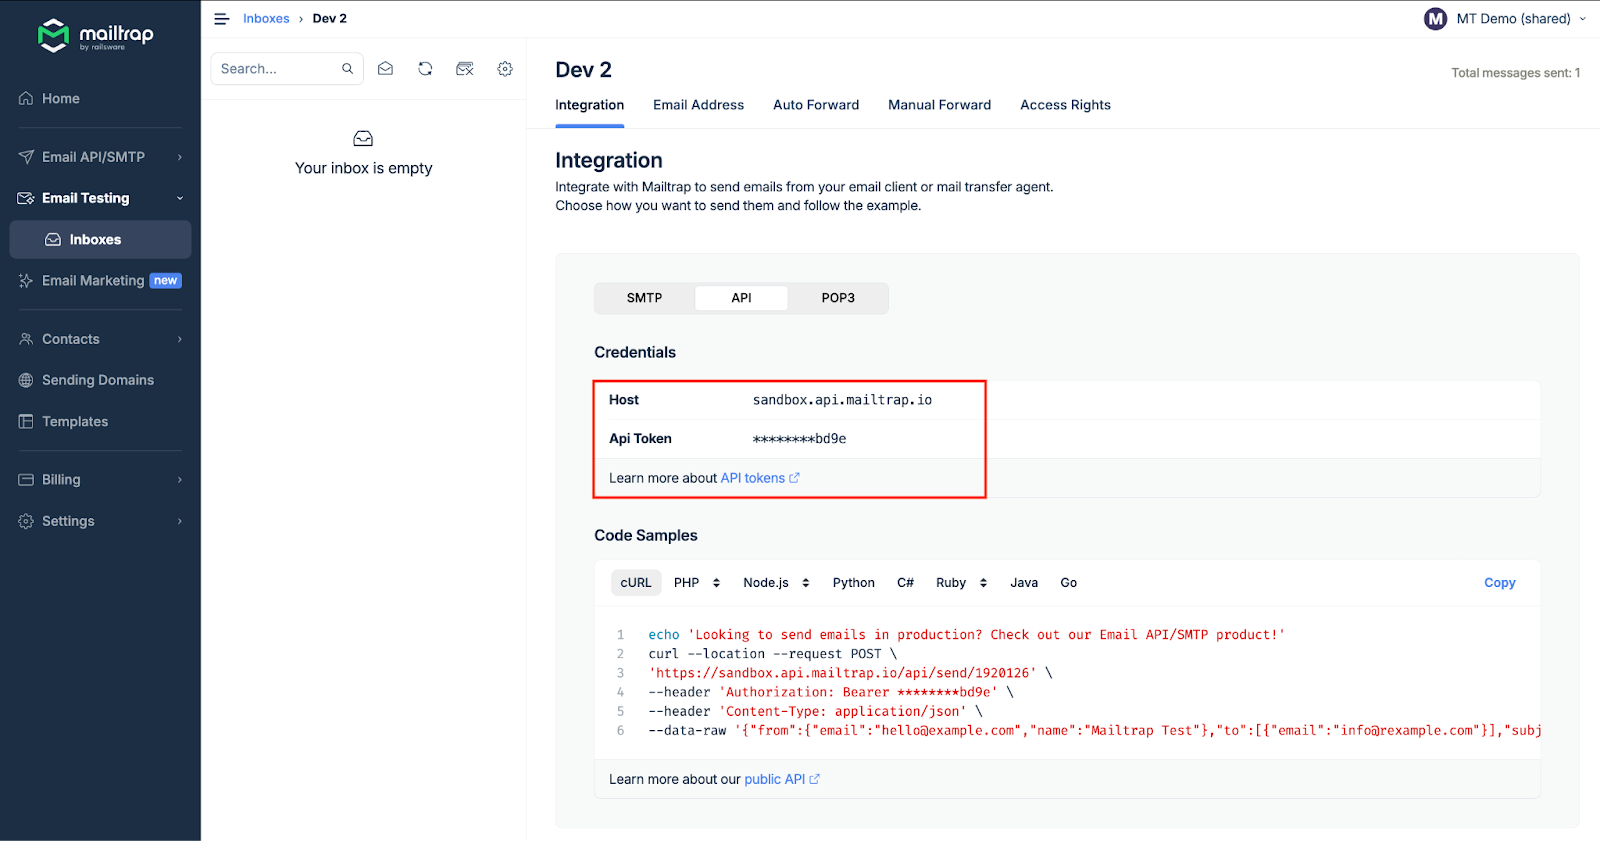Open the PHP code sample dropdown arrows
Viewport: 1600px width, 841px height.
(x=716, y=583)
